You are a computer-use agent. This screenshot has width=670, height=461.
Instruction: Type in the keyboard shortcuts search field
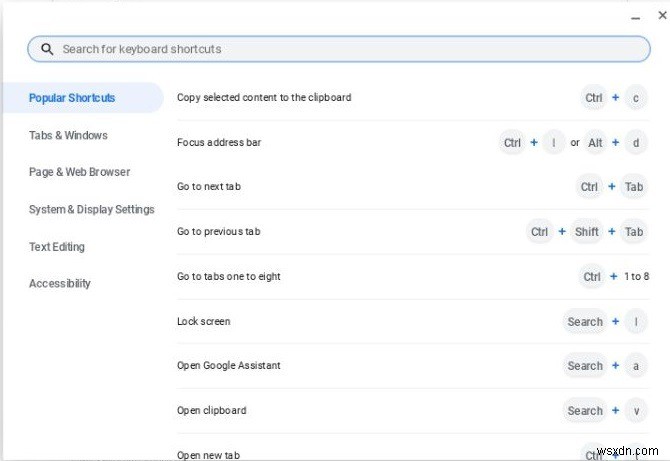coord(340,49)
